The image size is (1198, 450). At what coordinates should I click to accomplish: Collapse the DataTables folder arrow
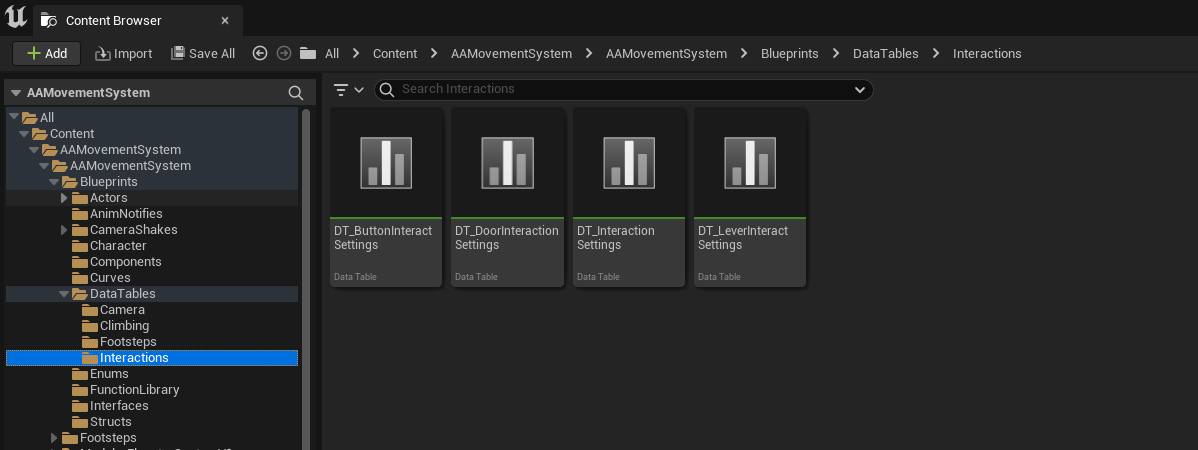64,294
